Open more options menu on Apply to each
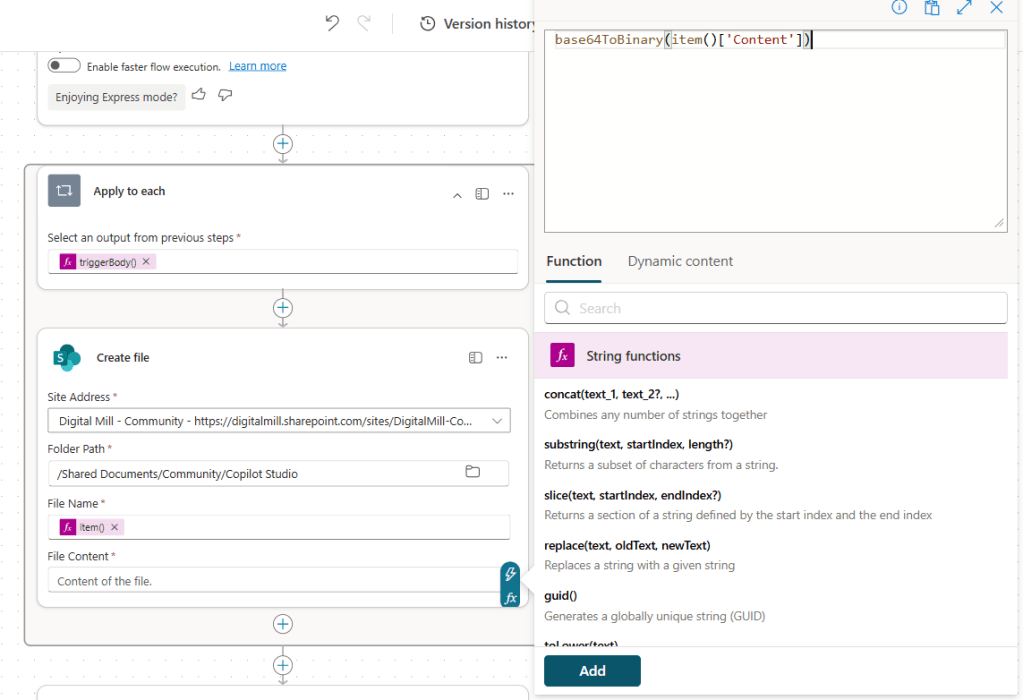This screenshot has height=700, width=1023. tap(508, 194)
